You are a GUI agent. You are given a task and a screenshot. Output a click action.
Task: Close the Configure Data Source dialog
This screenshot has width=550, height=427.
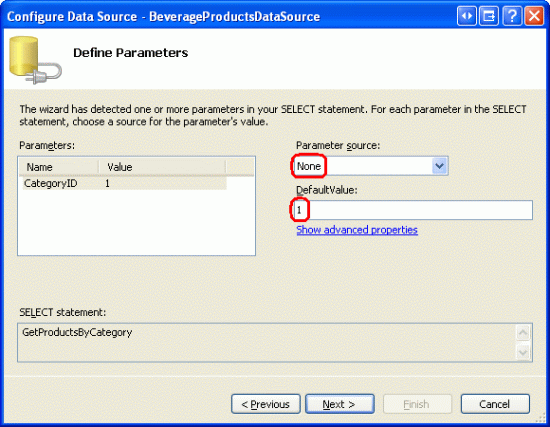[534, 16]
